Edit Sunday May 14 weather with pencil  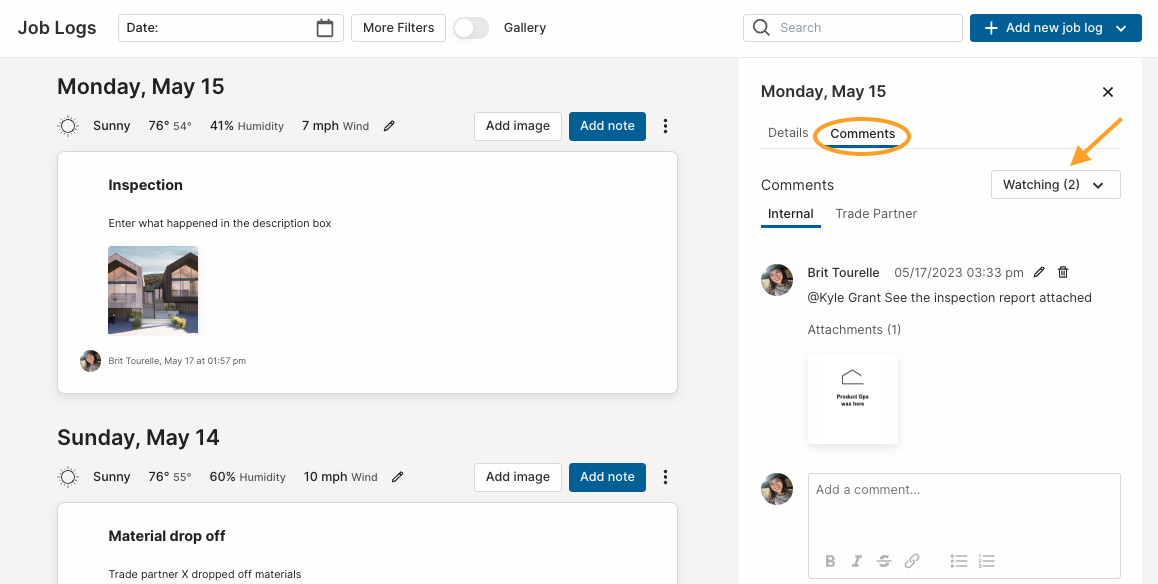pyautogui.click(x=397, y=477)
